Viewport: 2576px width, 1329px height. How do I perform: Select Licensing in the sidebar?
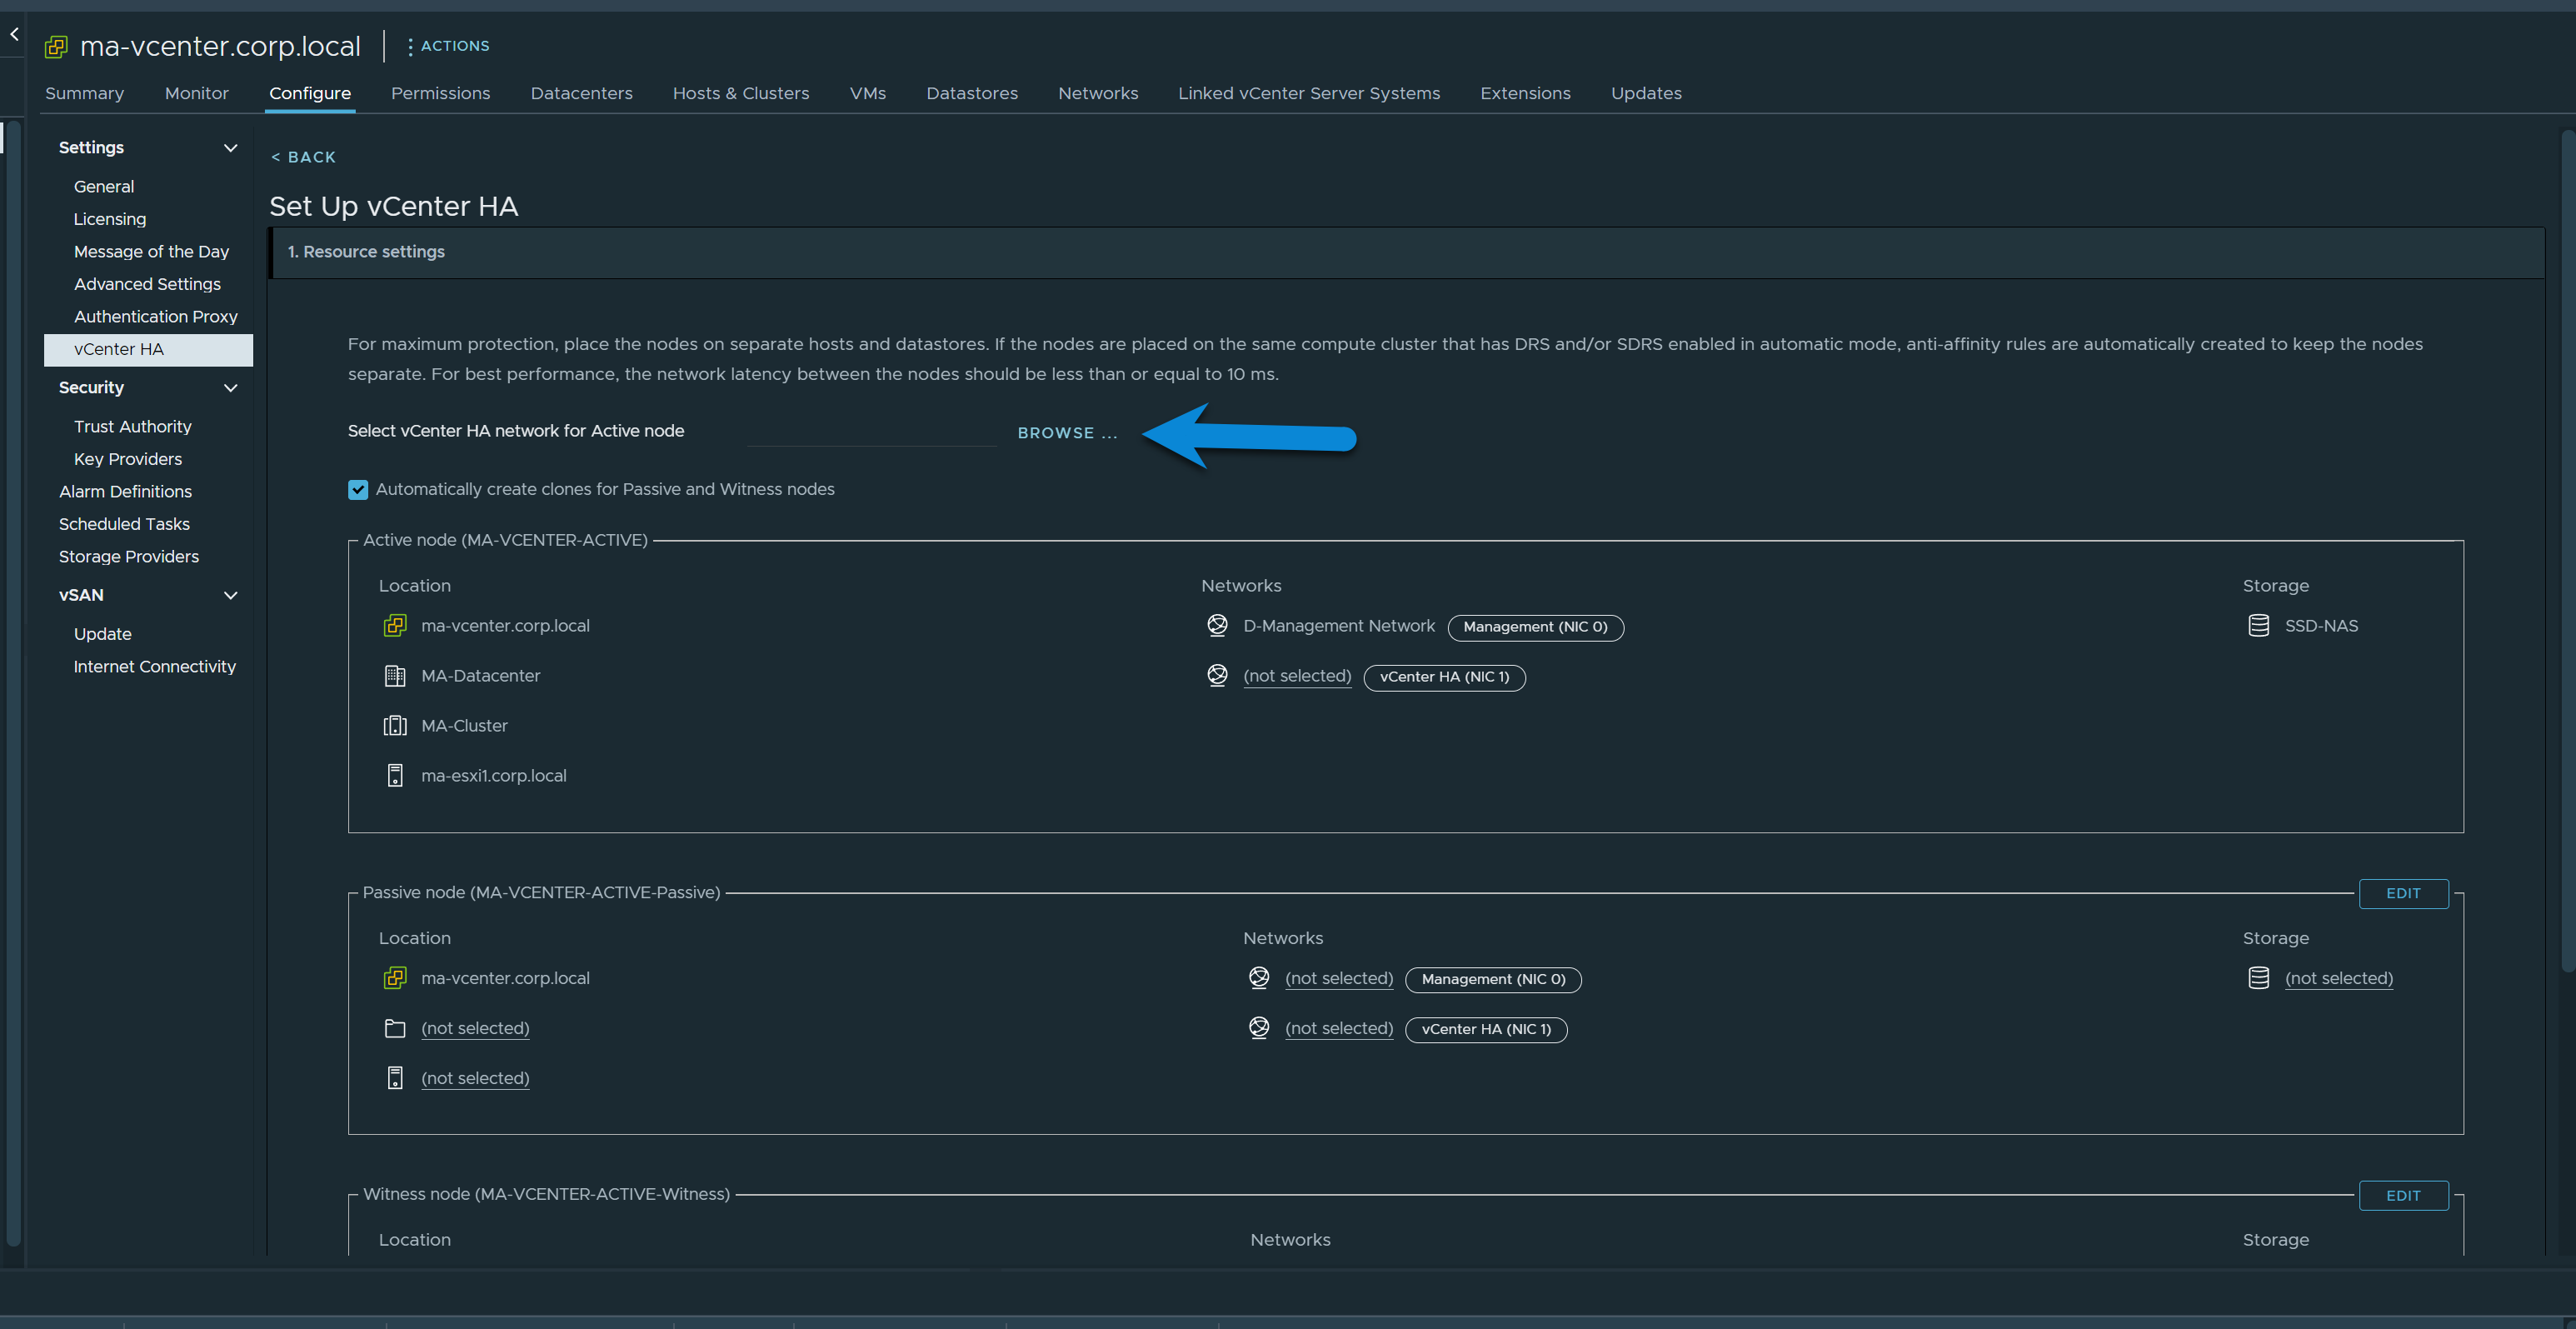click(x=110, y=219)
